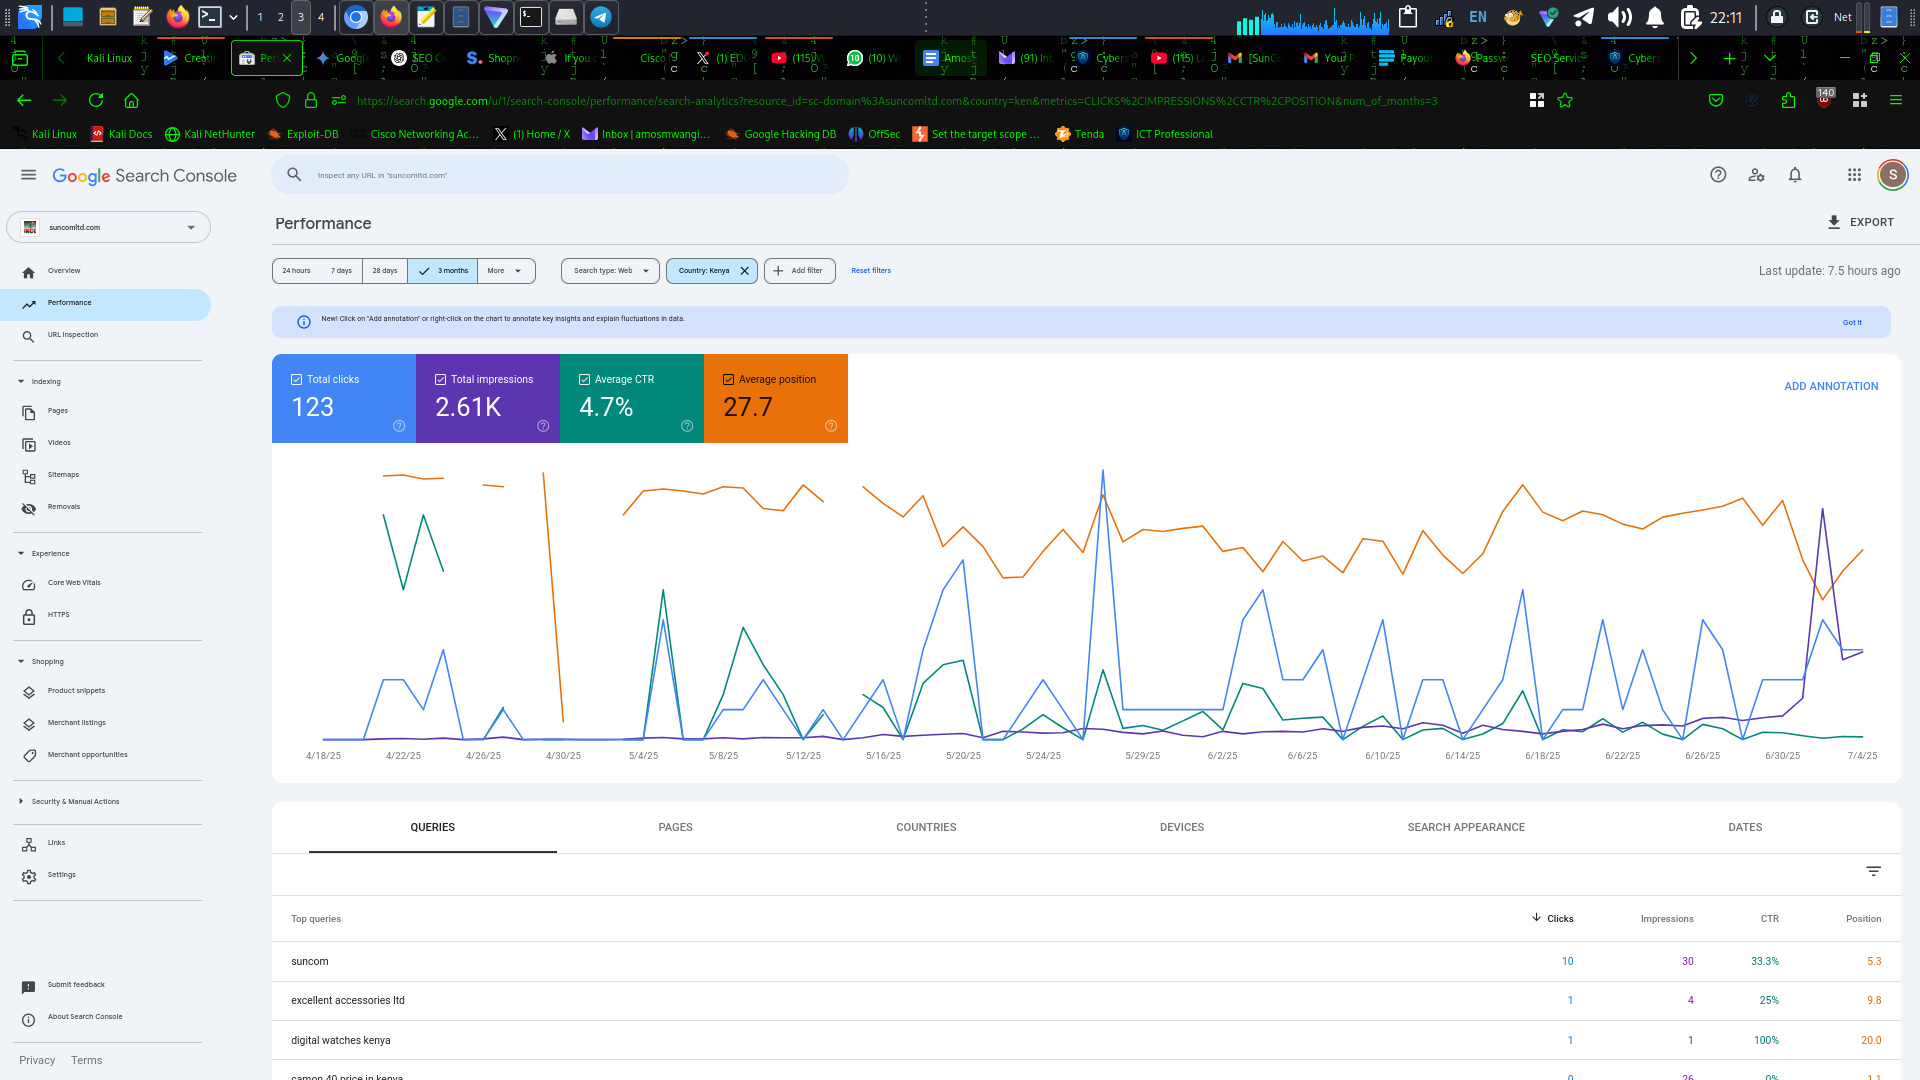Image resolution: width=1920 pixels, height=1080 pixels.
Task: Switch to Dates tab
Action: click(1745, 827)
